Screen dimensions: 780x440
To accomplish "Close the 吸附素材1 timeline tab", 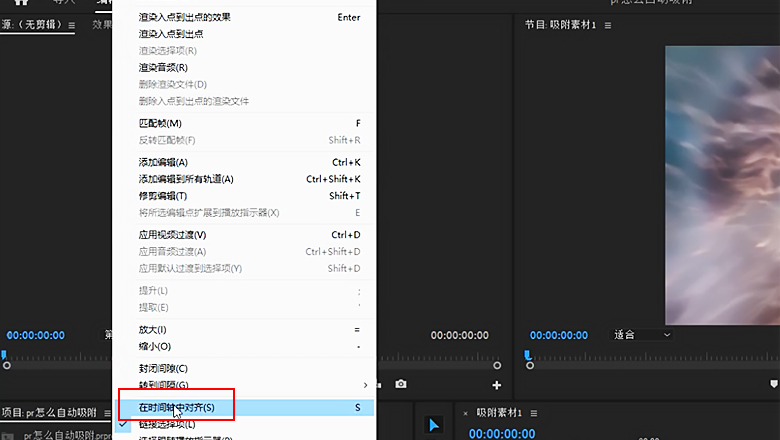I will (466, 413).
